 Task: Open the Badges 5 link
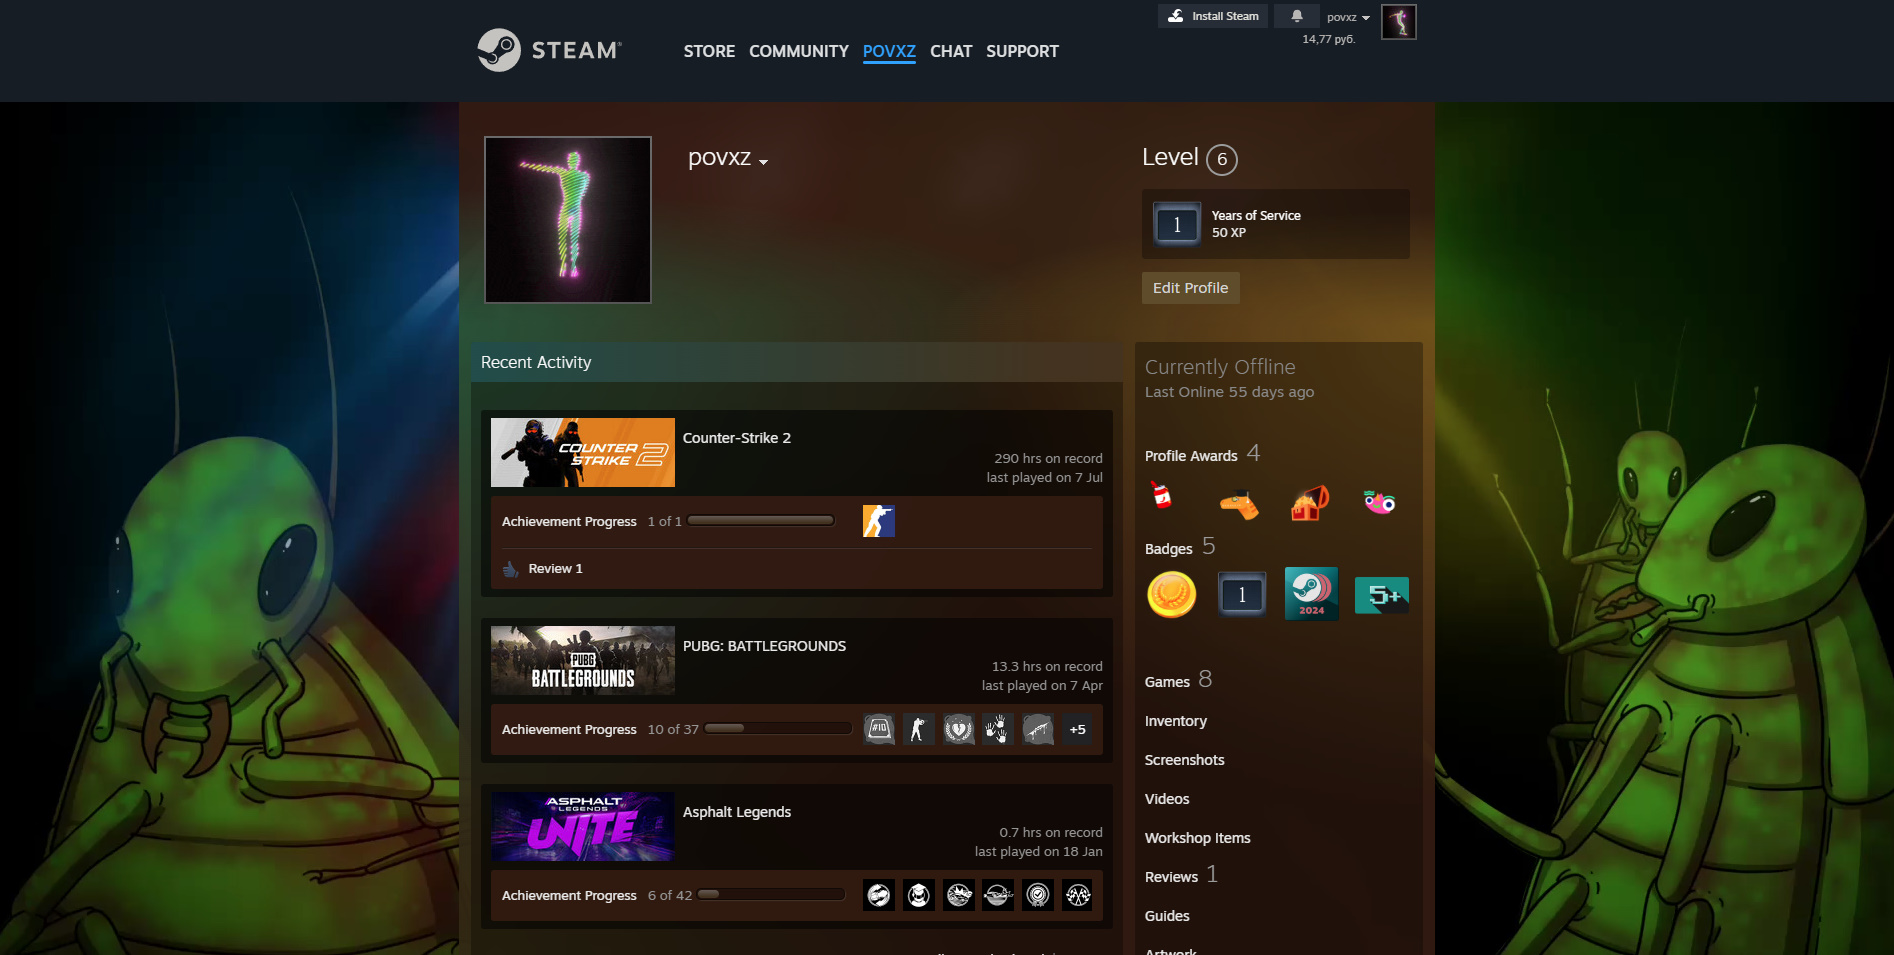pyautogui.click(x=1180, y=547)
